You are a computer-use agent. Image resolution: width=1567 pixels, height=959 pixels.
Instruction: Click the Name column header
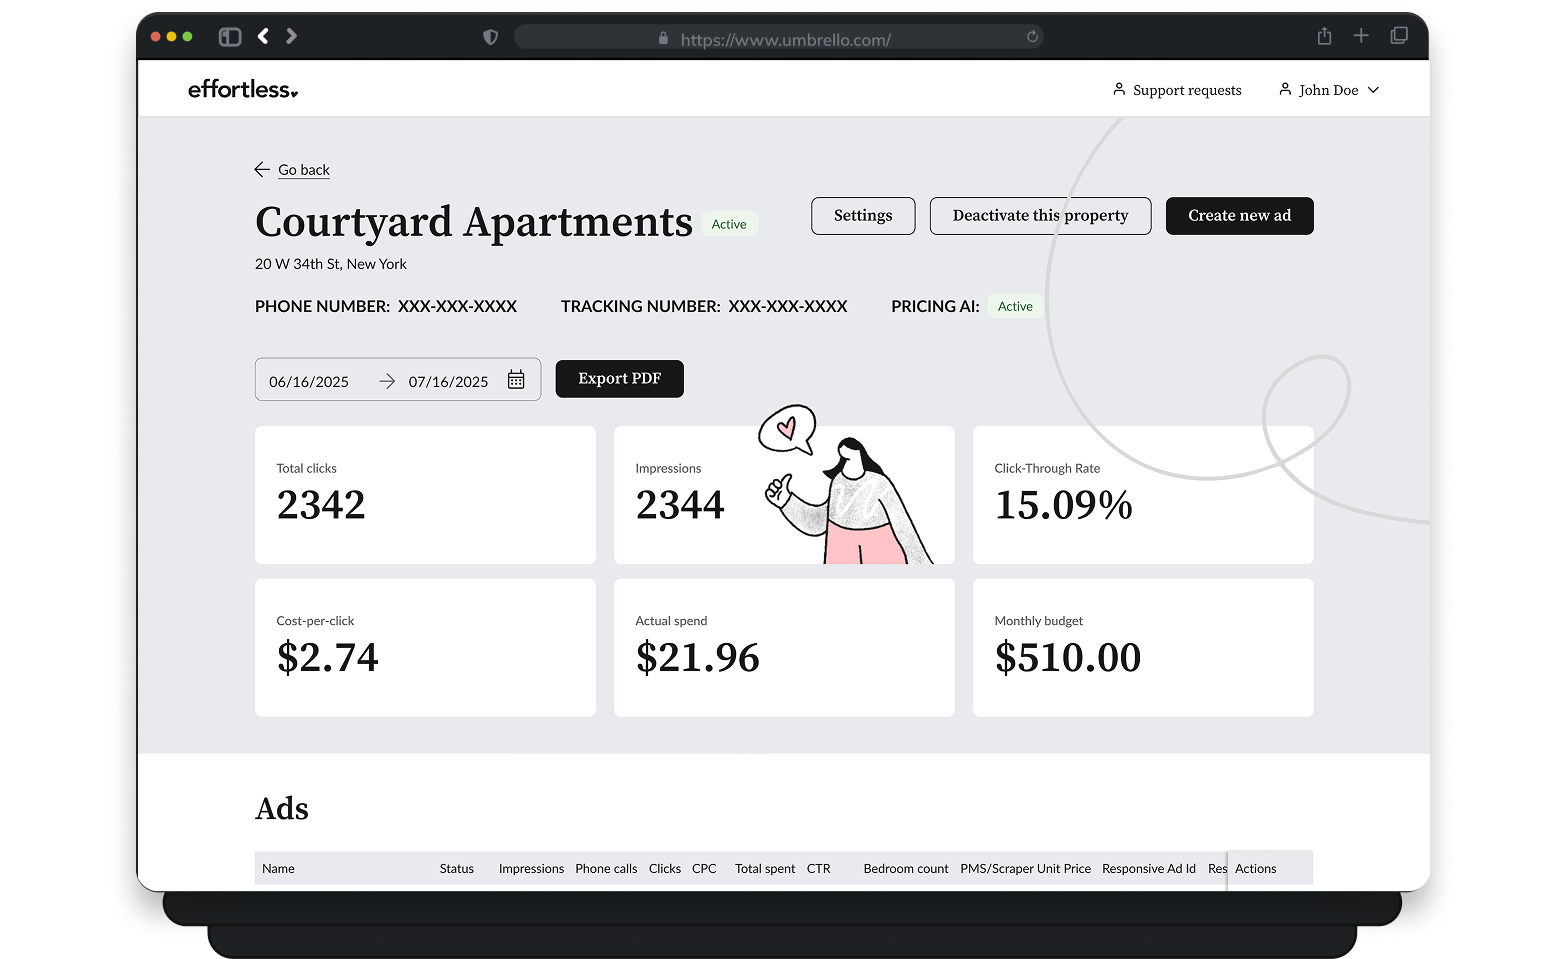[278, 869]
